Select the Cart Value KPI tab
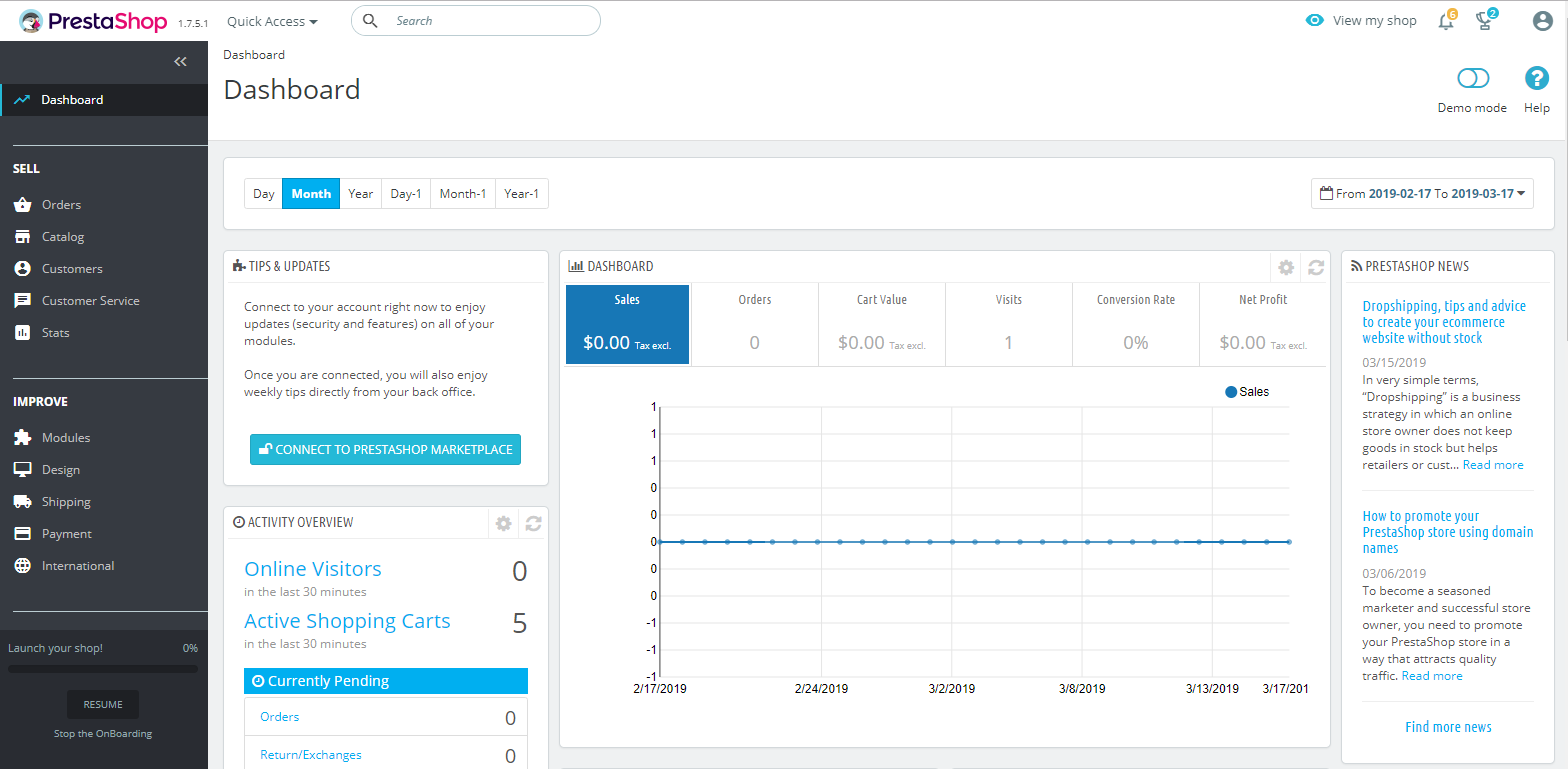The width and height of the screenshot is (1568, 769). 881,325
